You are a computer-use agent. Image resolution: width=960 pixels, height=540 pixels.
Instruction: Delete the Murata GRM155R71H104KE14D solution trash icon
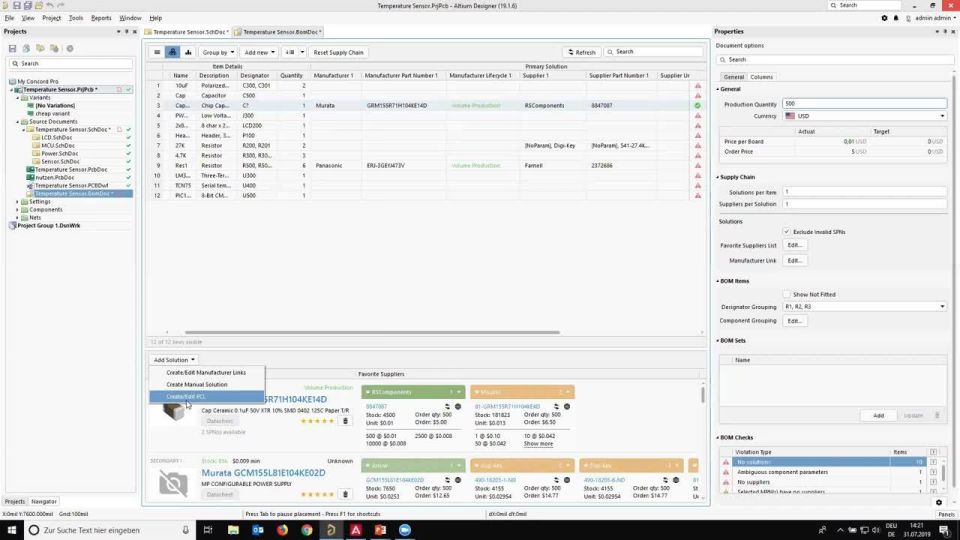pos(345,421)
